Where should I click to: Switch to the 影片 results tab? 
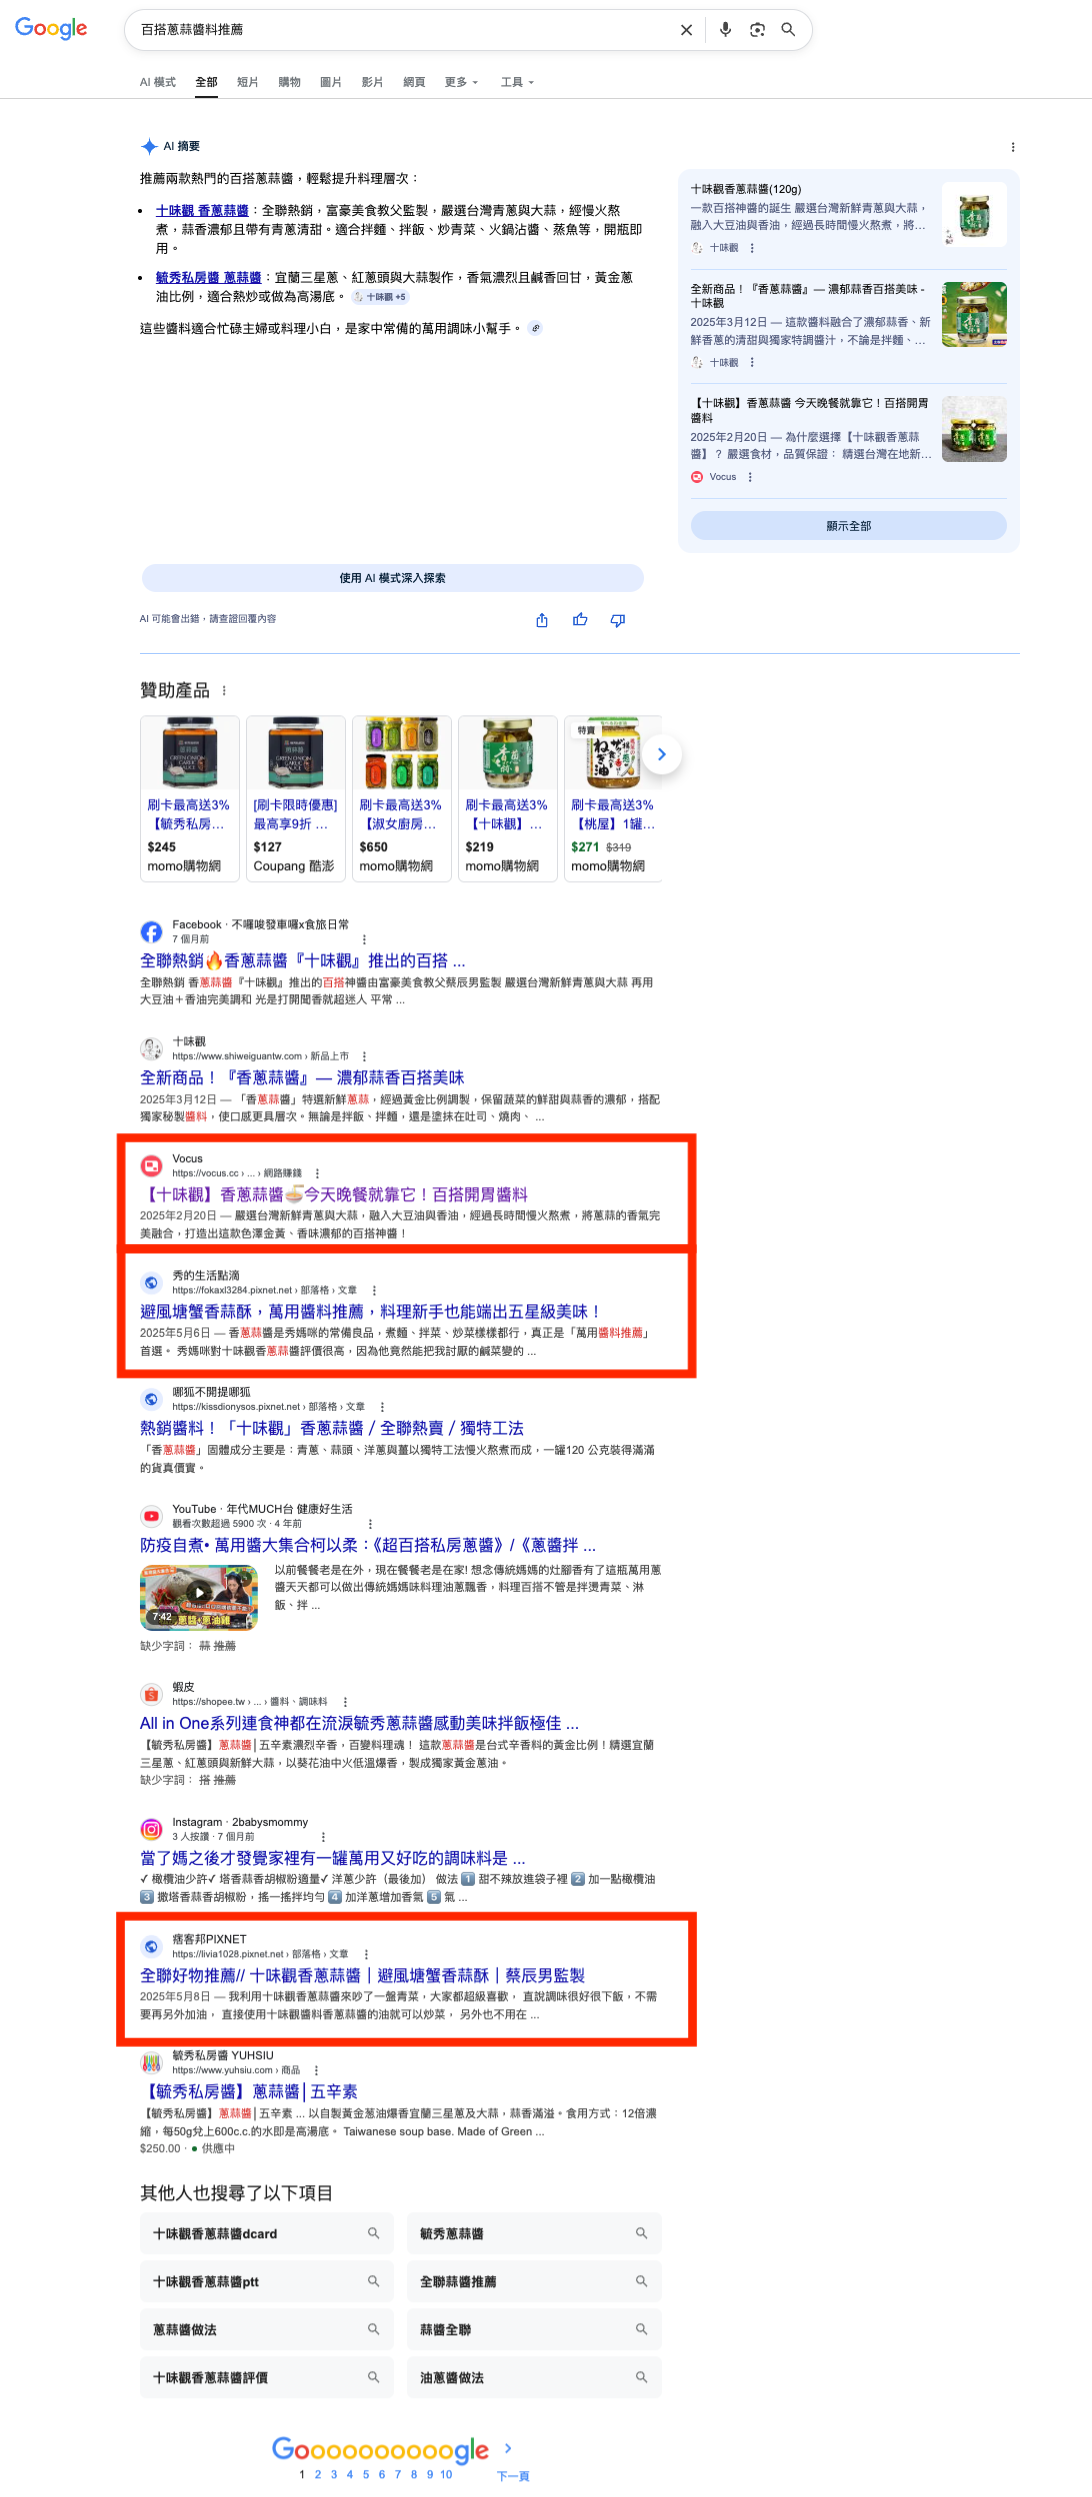tap(372, 82)
